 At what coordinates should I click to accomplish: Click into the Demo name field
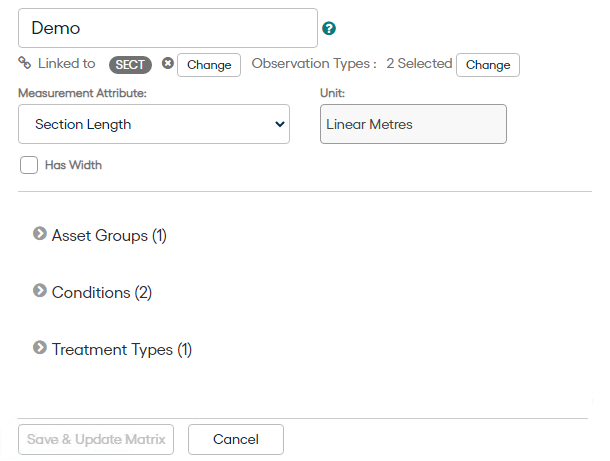coord(168,28)
